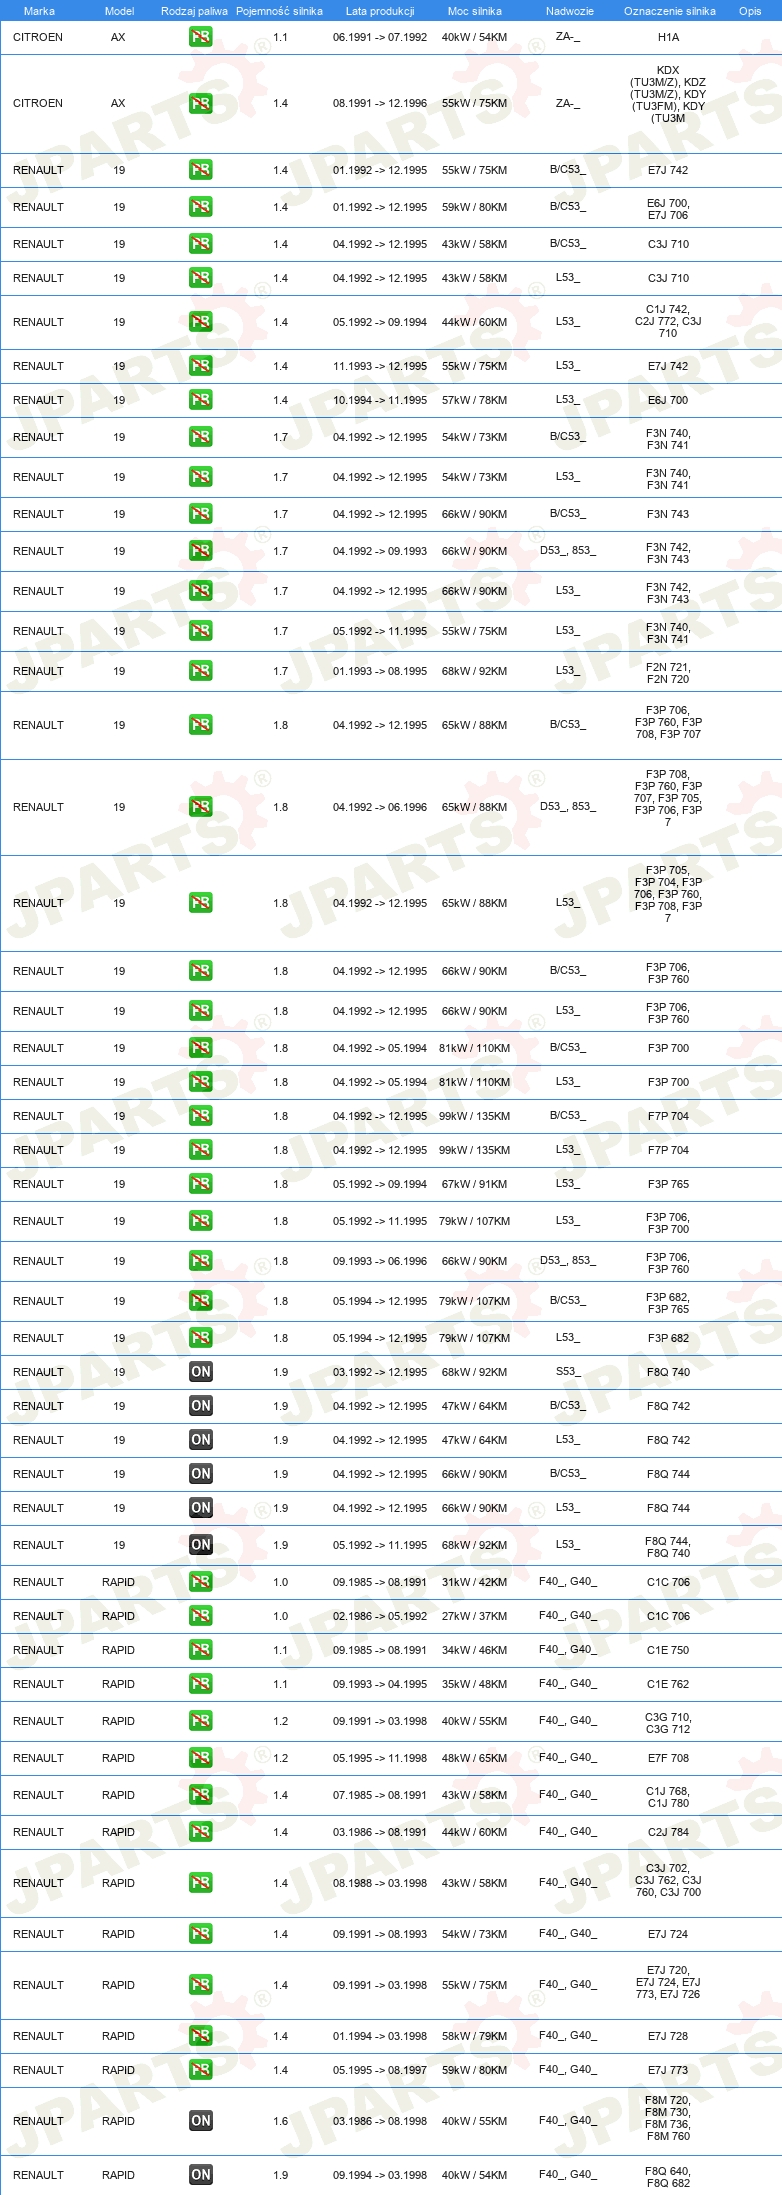Click the petrol icon in the Rapid 54kW/73KM row

click(200, 1934)
